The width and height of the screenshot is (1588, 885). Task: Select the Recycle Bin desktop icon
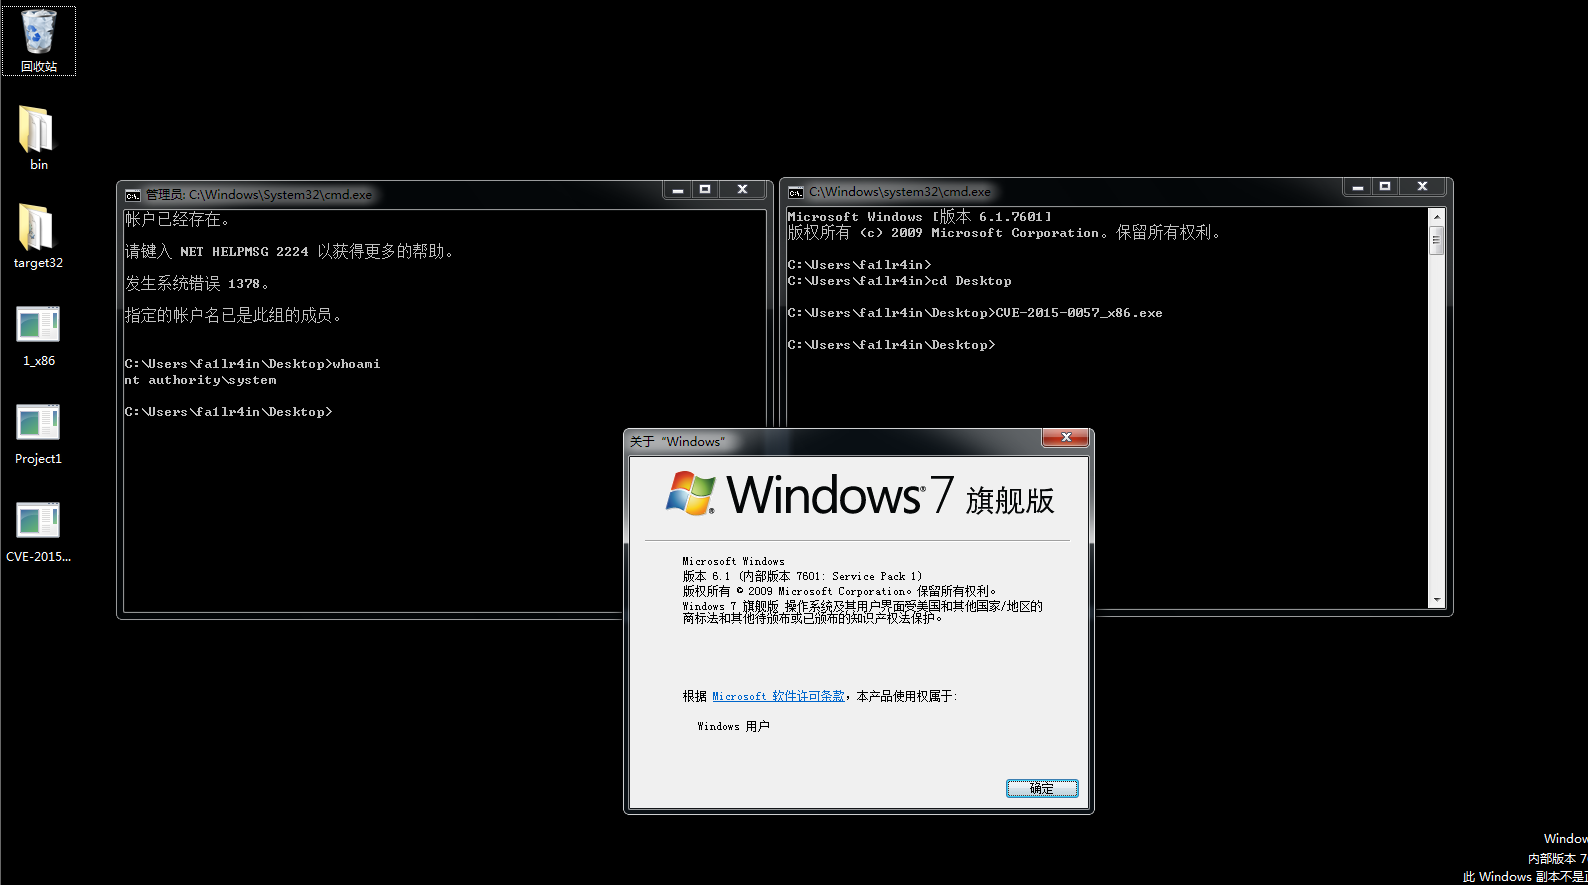pos(38,40)
